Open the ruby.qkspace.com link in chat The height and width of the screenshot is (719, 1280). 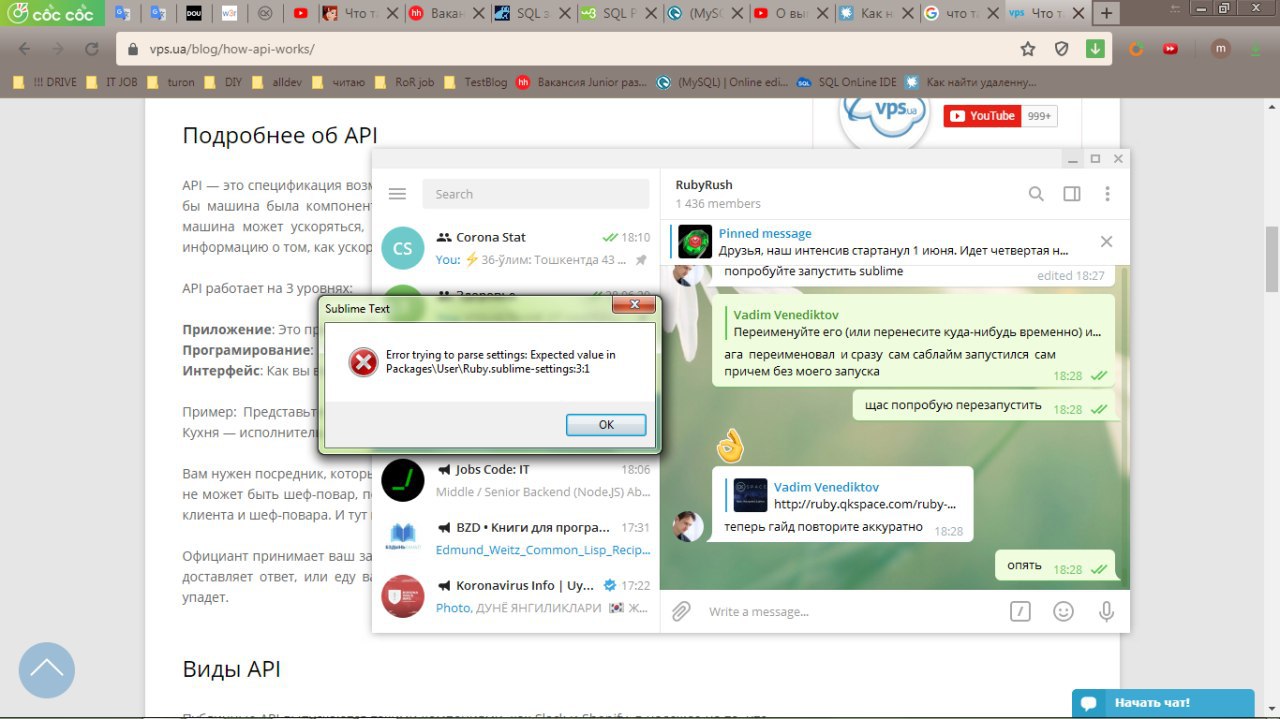pos(865,504)
